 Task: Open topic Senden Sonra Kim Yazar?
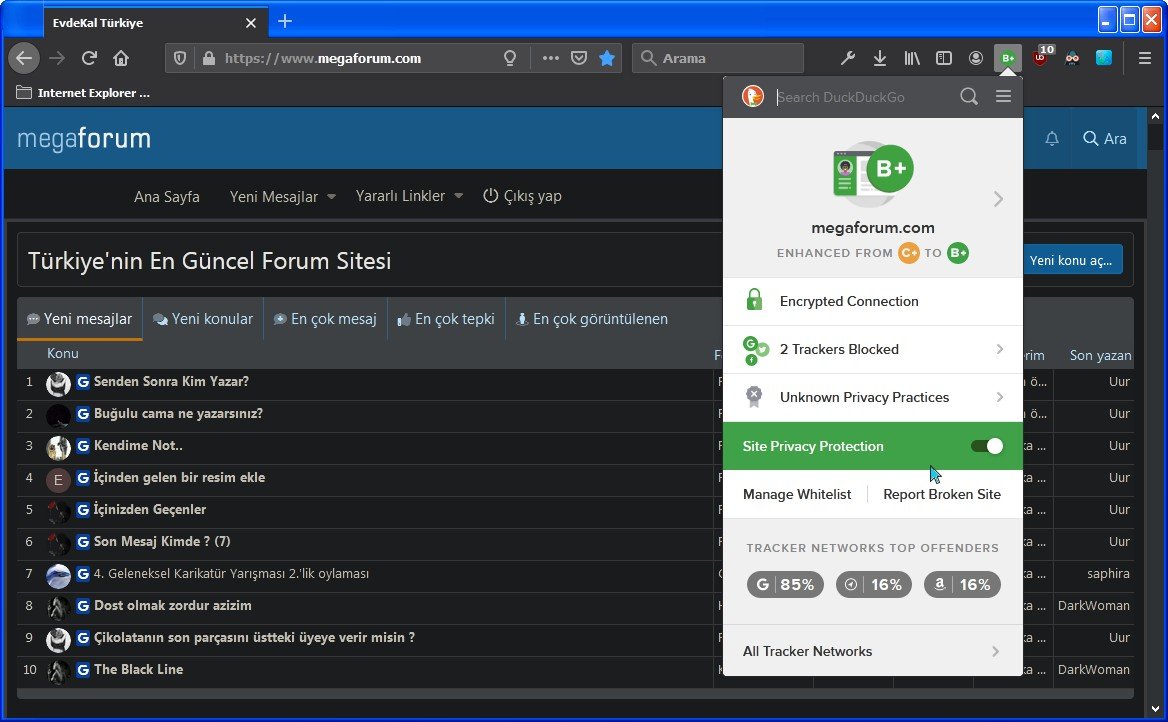click(171, 381)
